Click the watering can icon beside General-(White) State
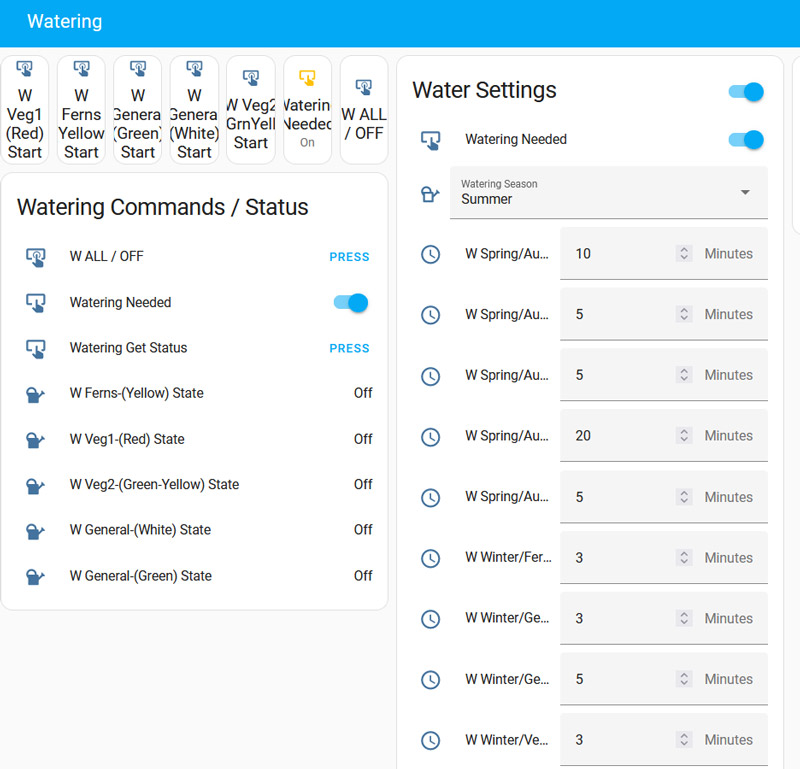This screenshot has width=800, height=769. pyautogui.click(x=35, y=531)
